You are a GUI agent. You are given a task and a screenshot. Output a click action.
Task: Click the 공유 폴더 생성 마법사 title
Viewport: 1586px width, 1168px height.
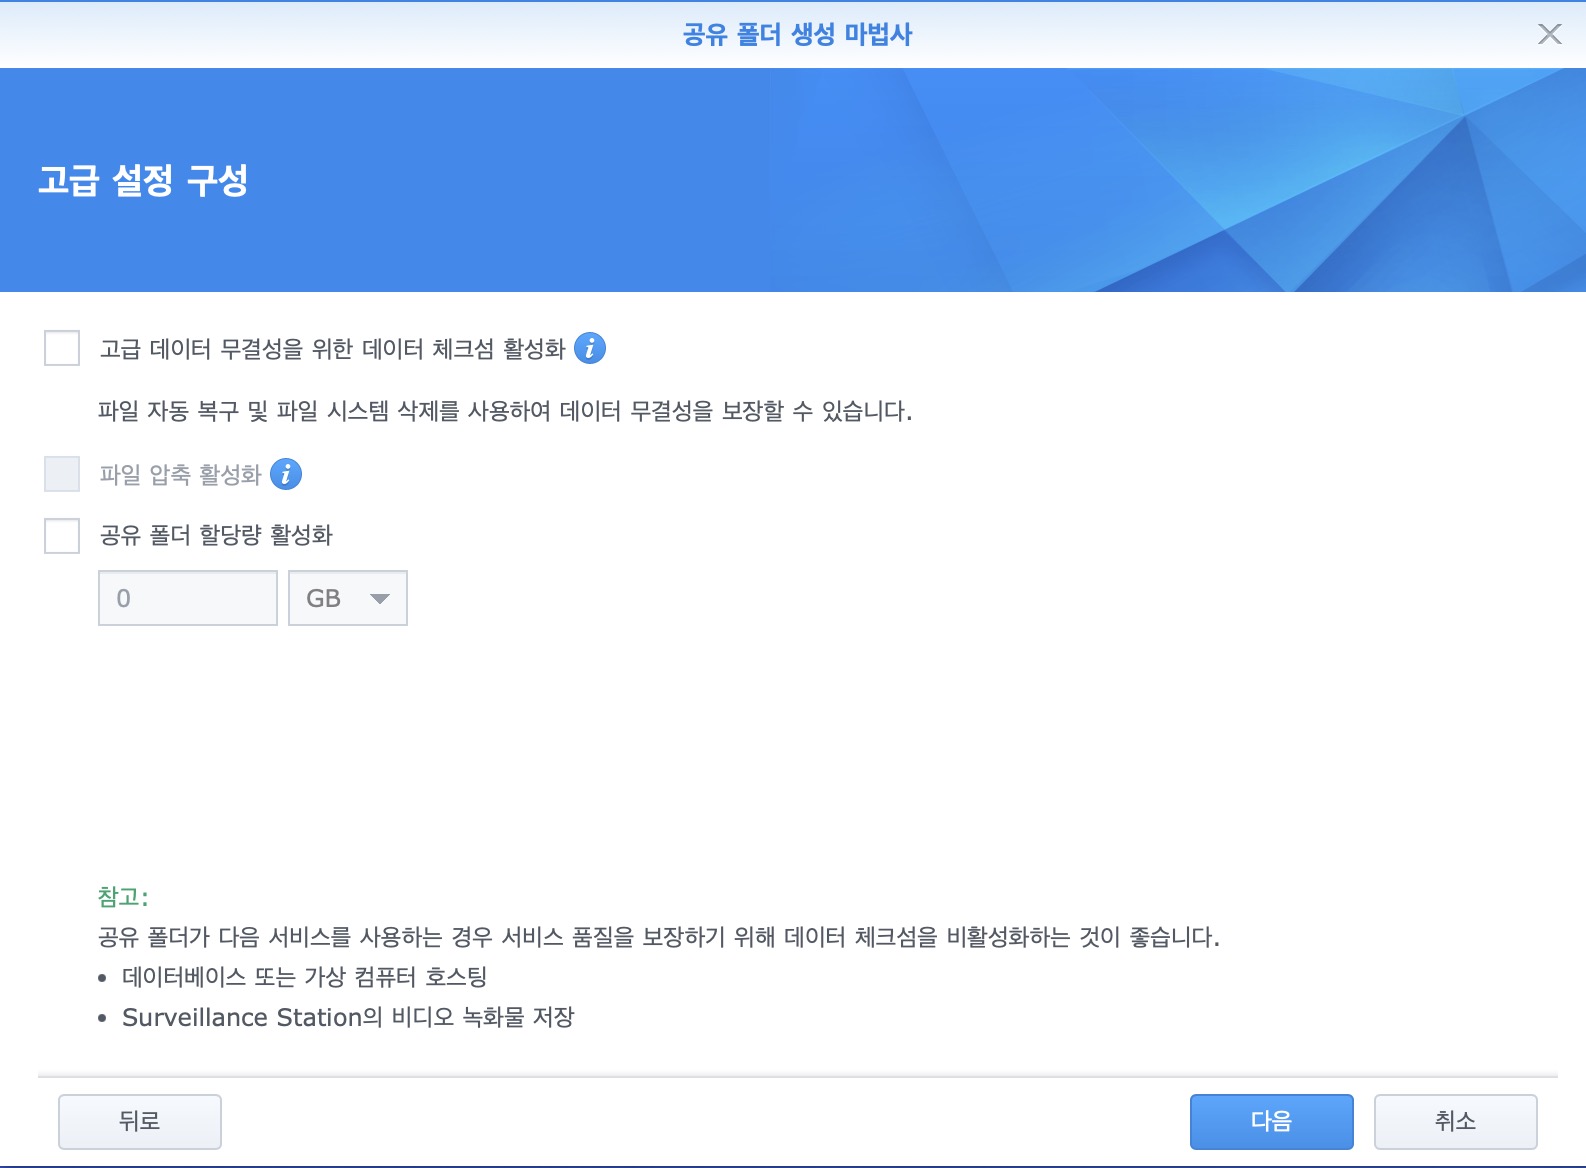797,34
